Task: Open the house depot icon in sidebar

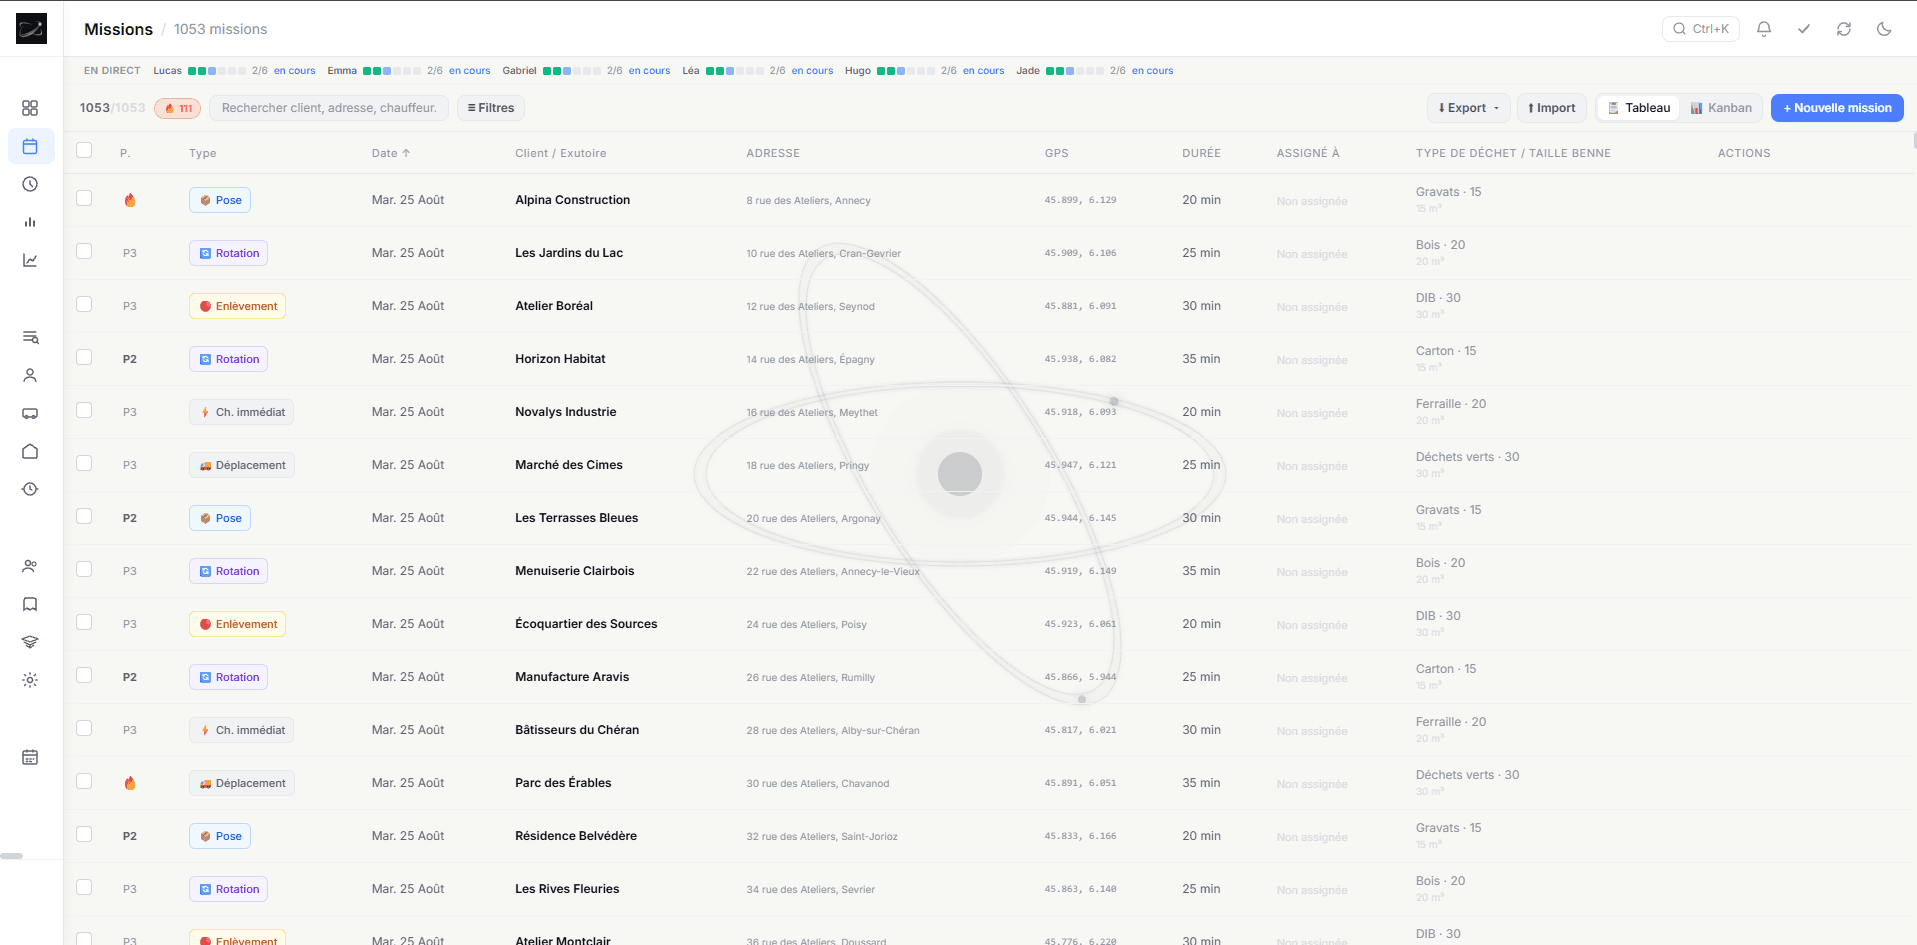Action: click(x=30, y=451)
